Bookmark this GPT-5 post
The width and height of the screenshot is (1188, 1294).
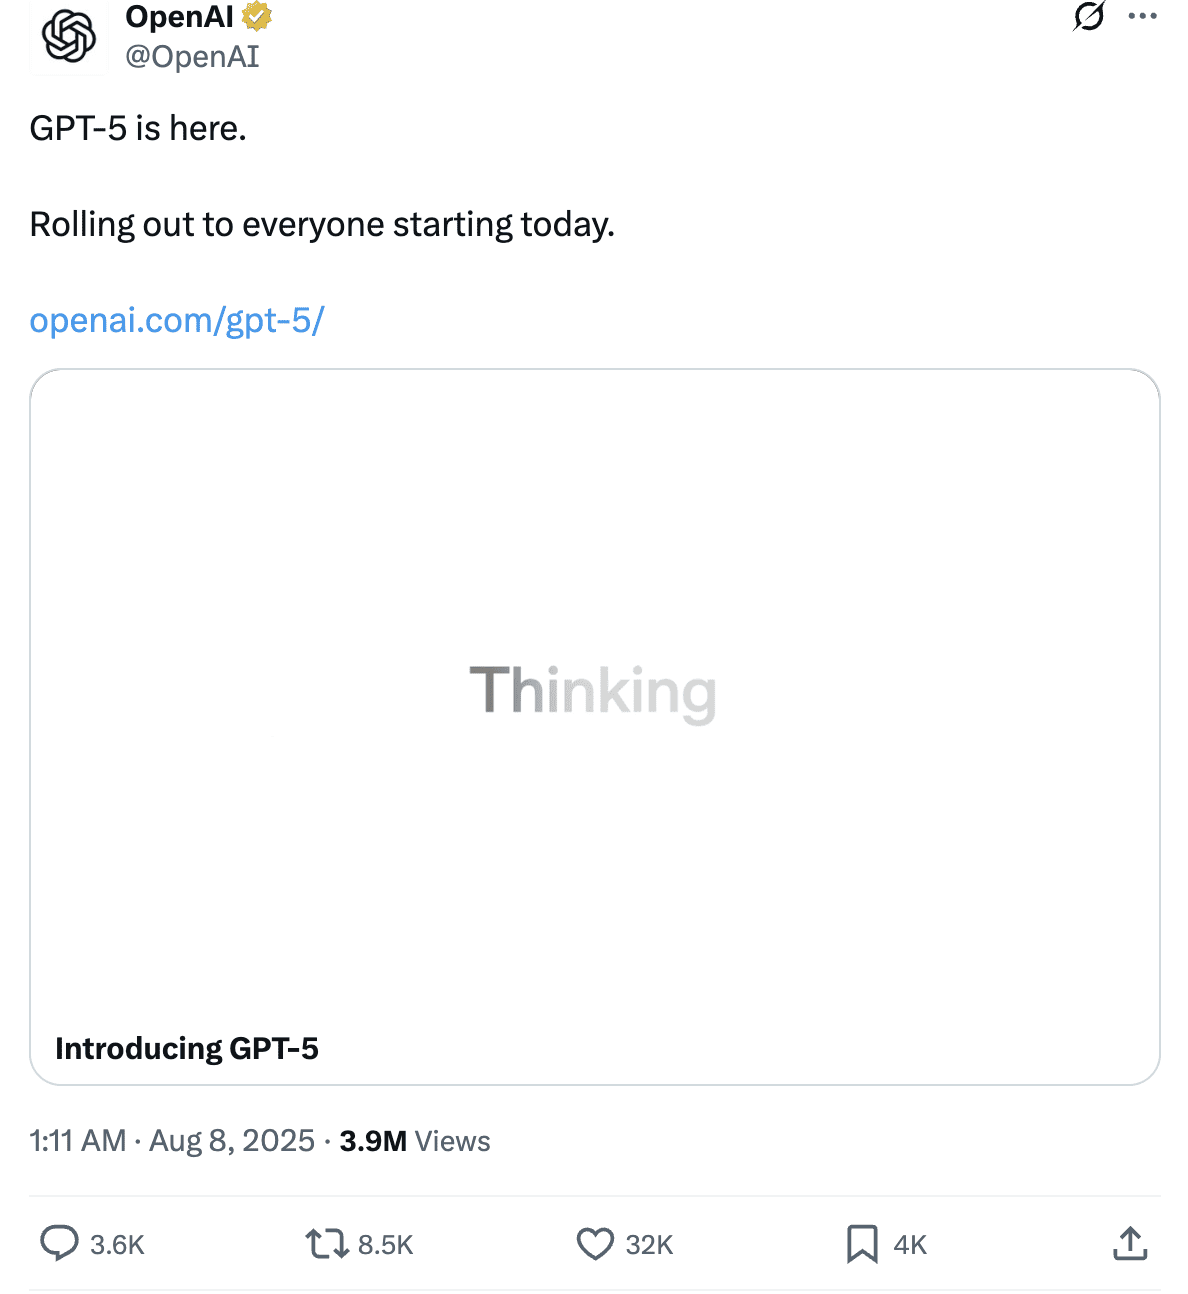click(x=862, y=1244)
